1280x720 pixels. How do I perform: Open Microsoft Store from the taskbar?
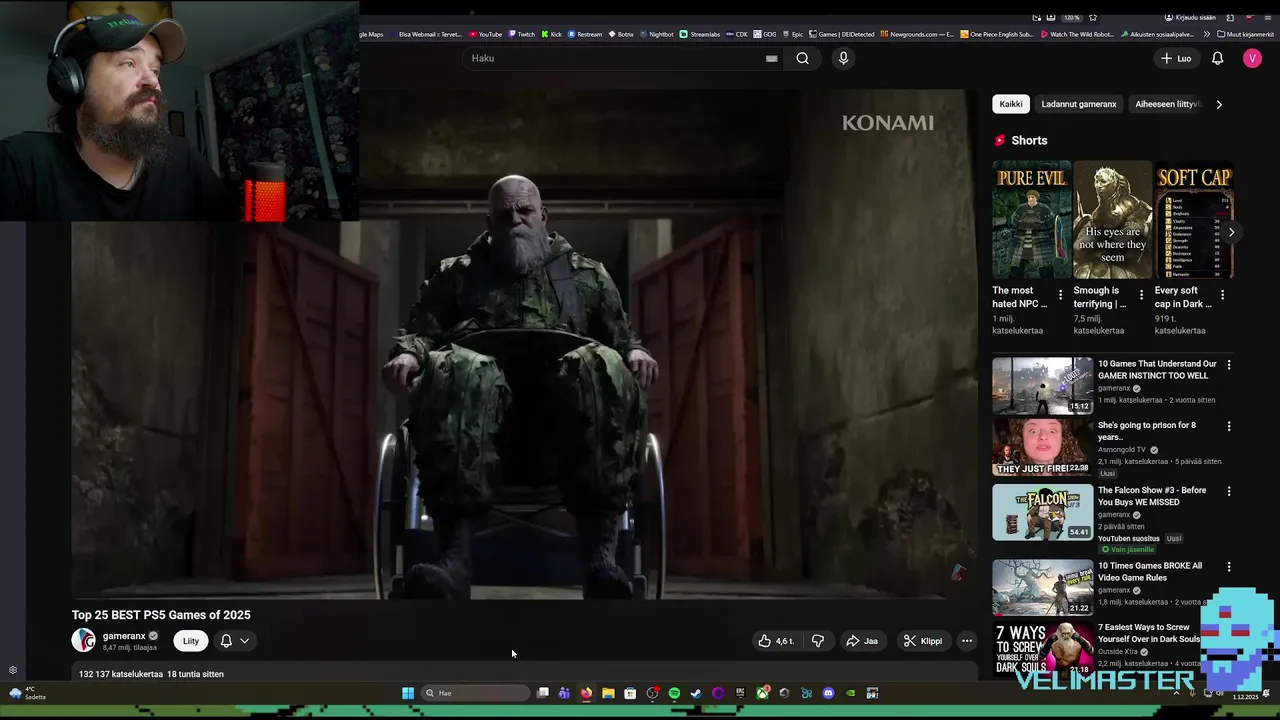coord(630,693)
